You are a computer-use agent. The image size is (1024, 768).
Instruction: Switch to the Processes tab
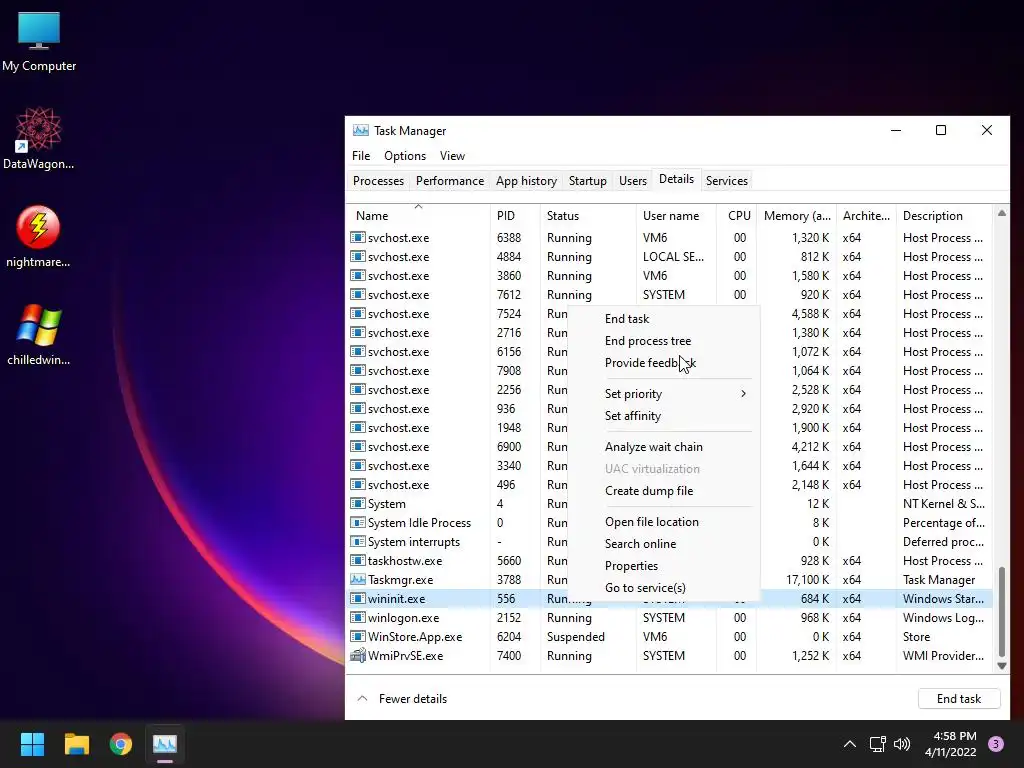pos(378,181)
